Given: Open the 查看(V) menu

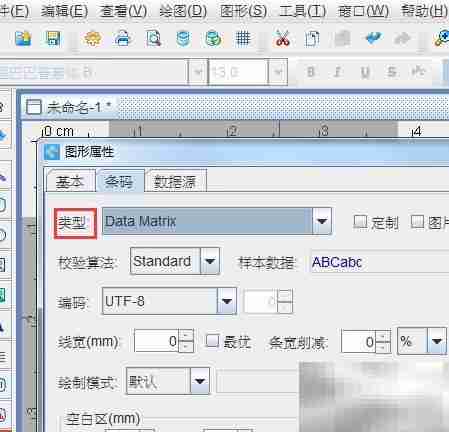Looking at the screenshot, I should pos(123,11).
